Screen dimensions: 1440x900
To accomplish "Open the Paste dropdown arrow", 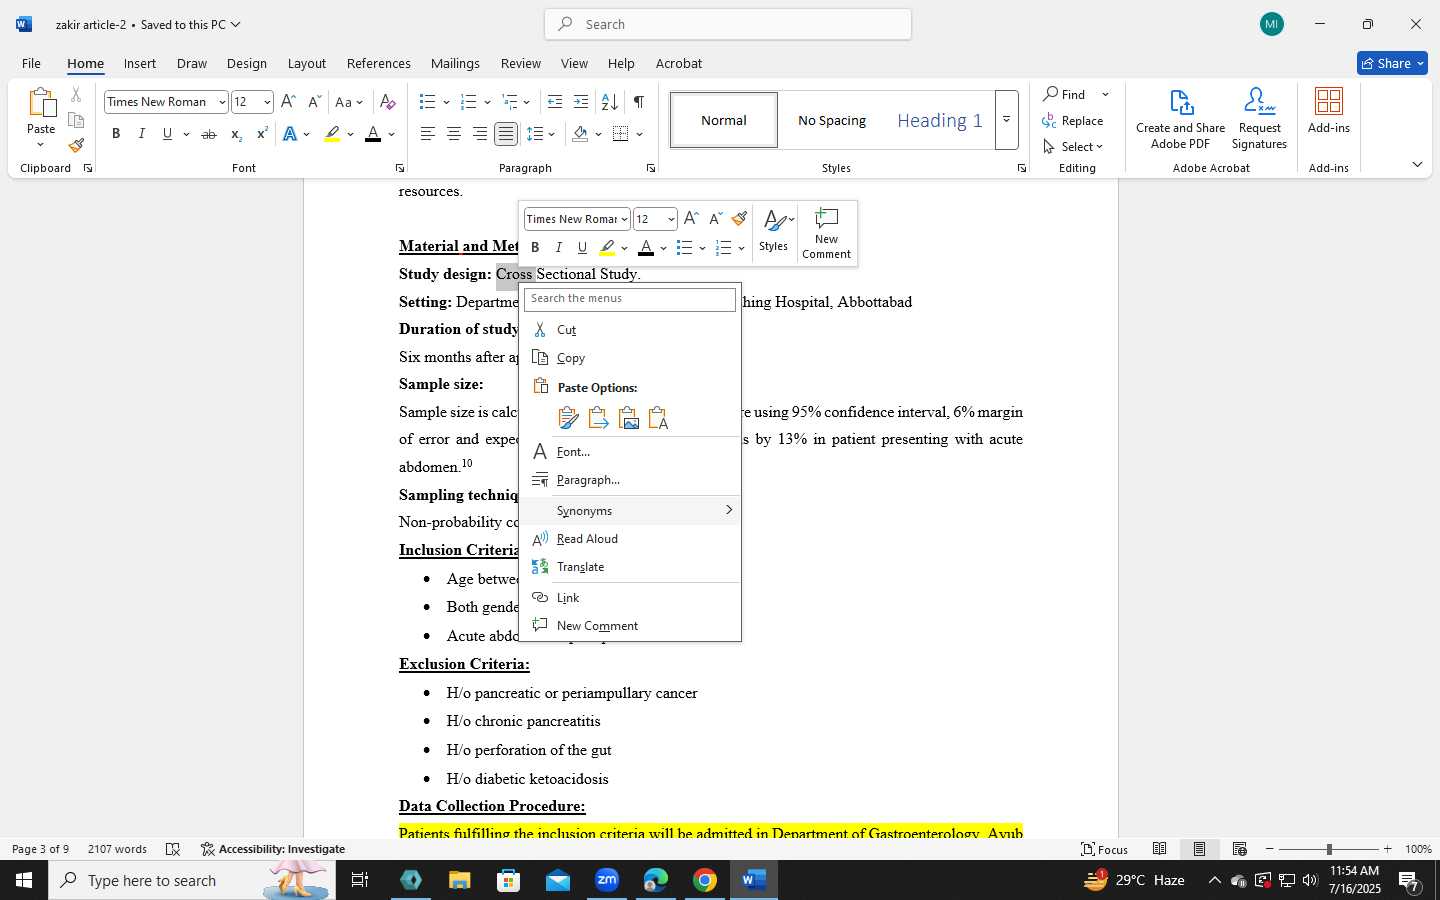I will point(41,145).
